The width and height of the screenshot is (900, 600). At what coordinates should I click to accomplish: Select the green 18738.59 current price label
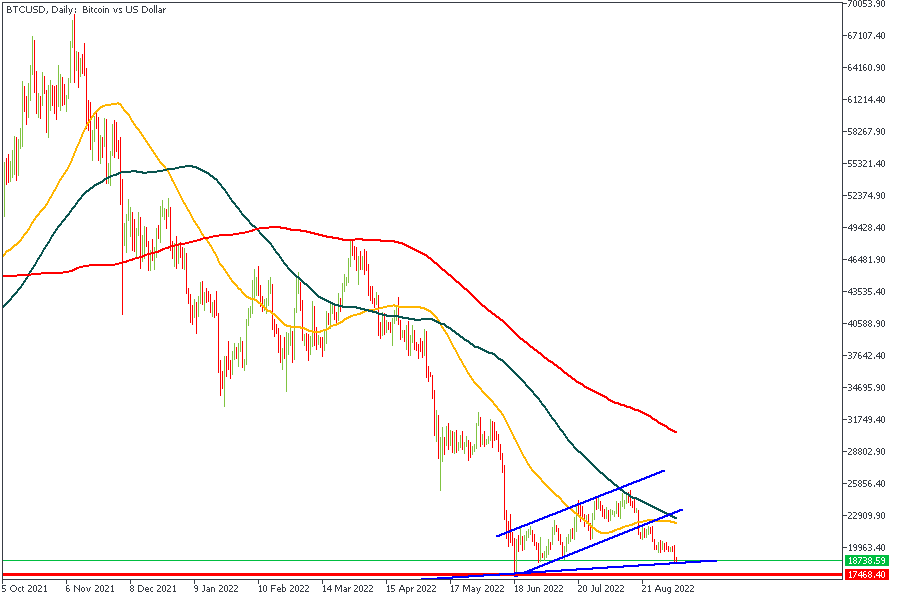(866, 562)
